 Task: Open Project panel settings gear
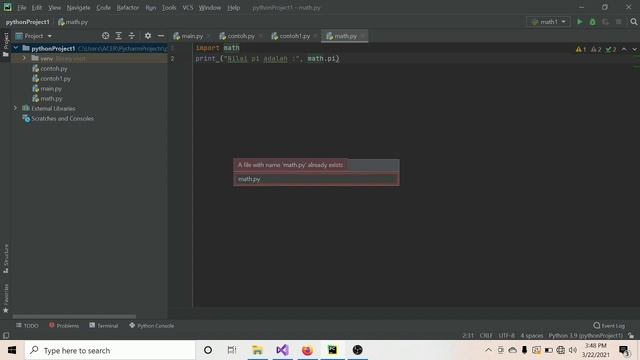[148, 36]
